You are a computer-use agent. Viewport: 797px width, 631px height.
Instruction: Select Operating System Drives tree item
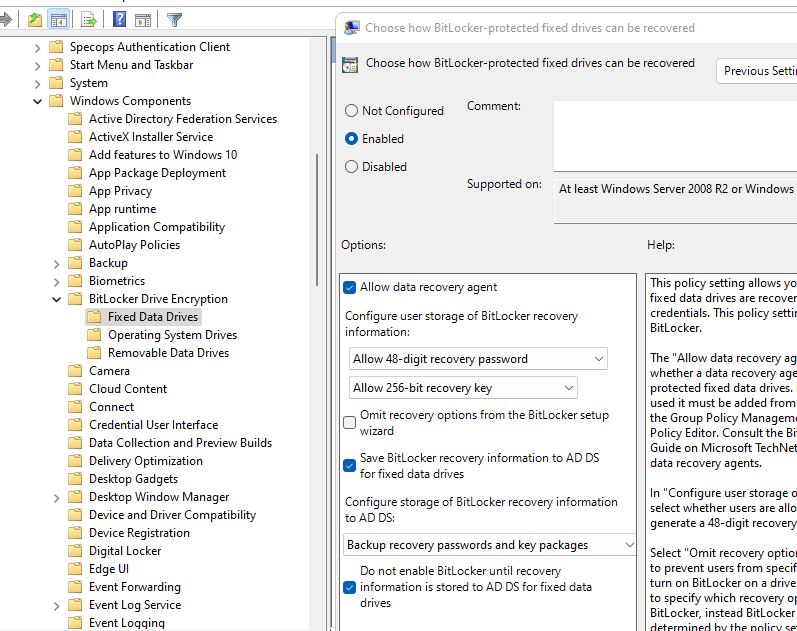point(172,335)
